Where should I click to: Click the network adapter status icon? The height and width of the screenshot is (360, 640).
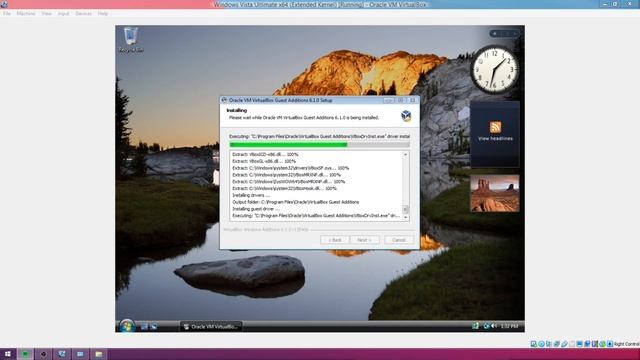click(x=557, y=344)
